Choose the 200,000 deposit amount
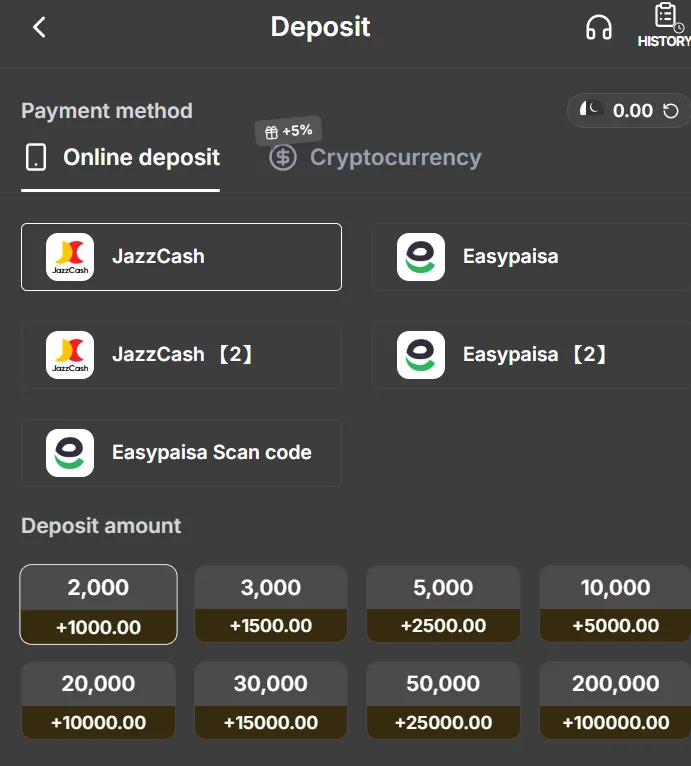Screen dimensions: 691x766 coord(615,701)
